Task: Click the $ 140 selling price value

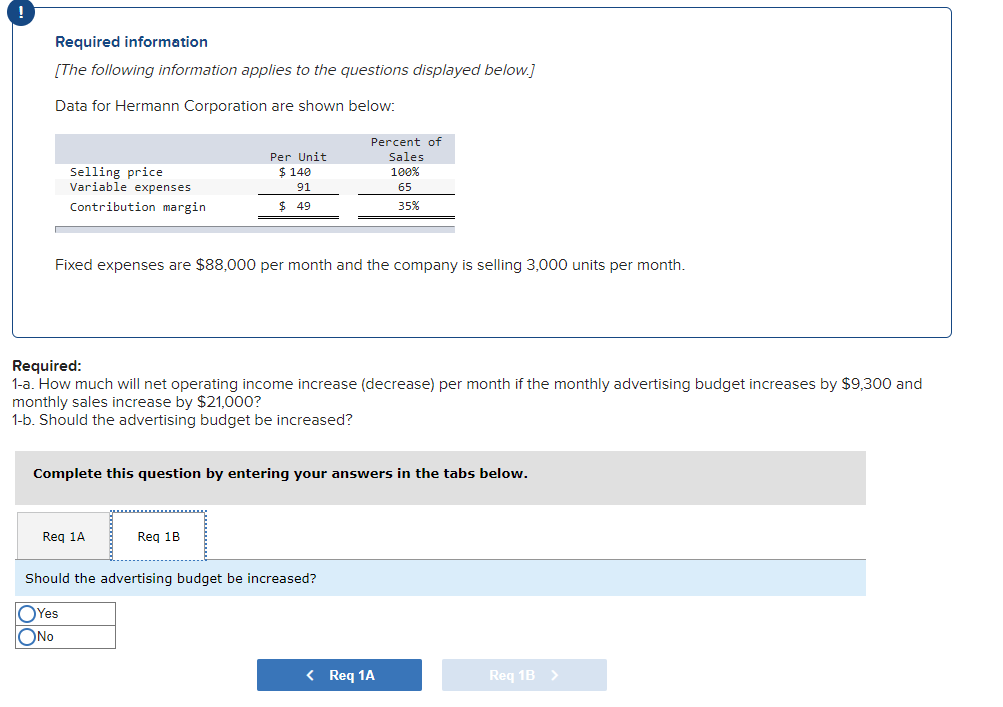Action: [295, 172]
